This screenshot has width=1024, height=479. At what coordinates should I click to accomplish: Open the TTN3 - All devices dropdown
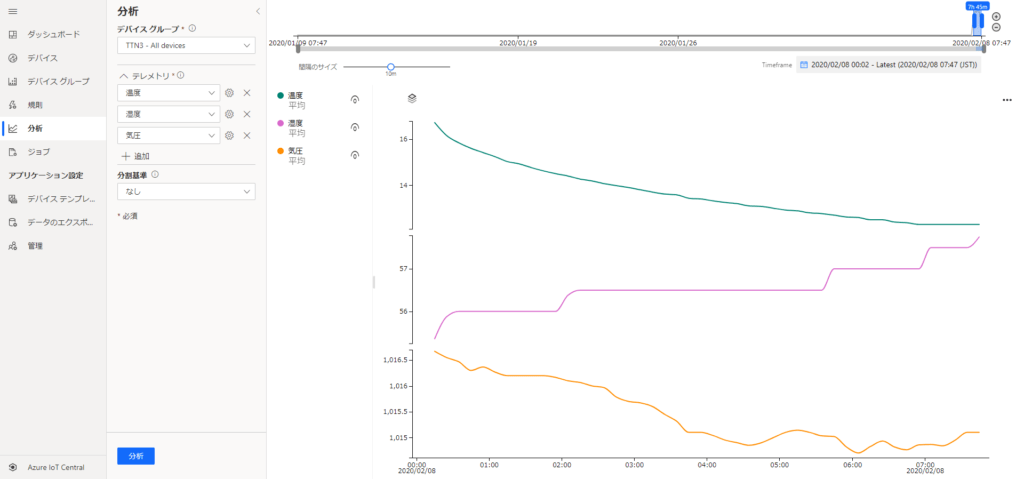[186, 45]
